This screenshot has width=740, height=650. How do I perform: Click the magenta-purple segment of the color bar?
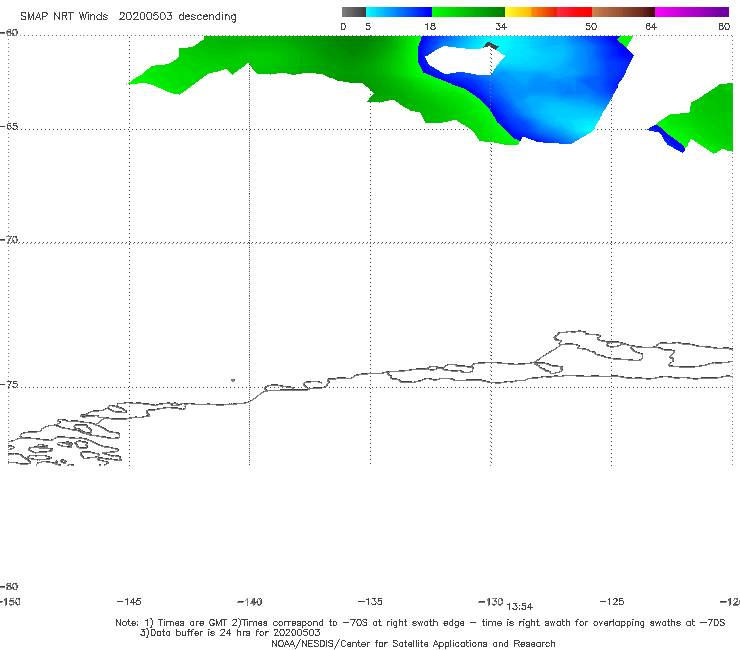point(692,12)
